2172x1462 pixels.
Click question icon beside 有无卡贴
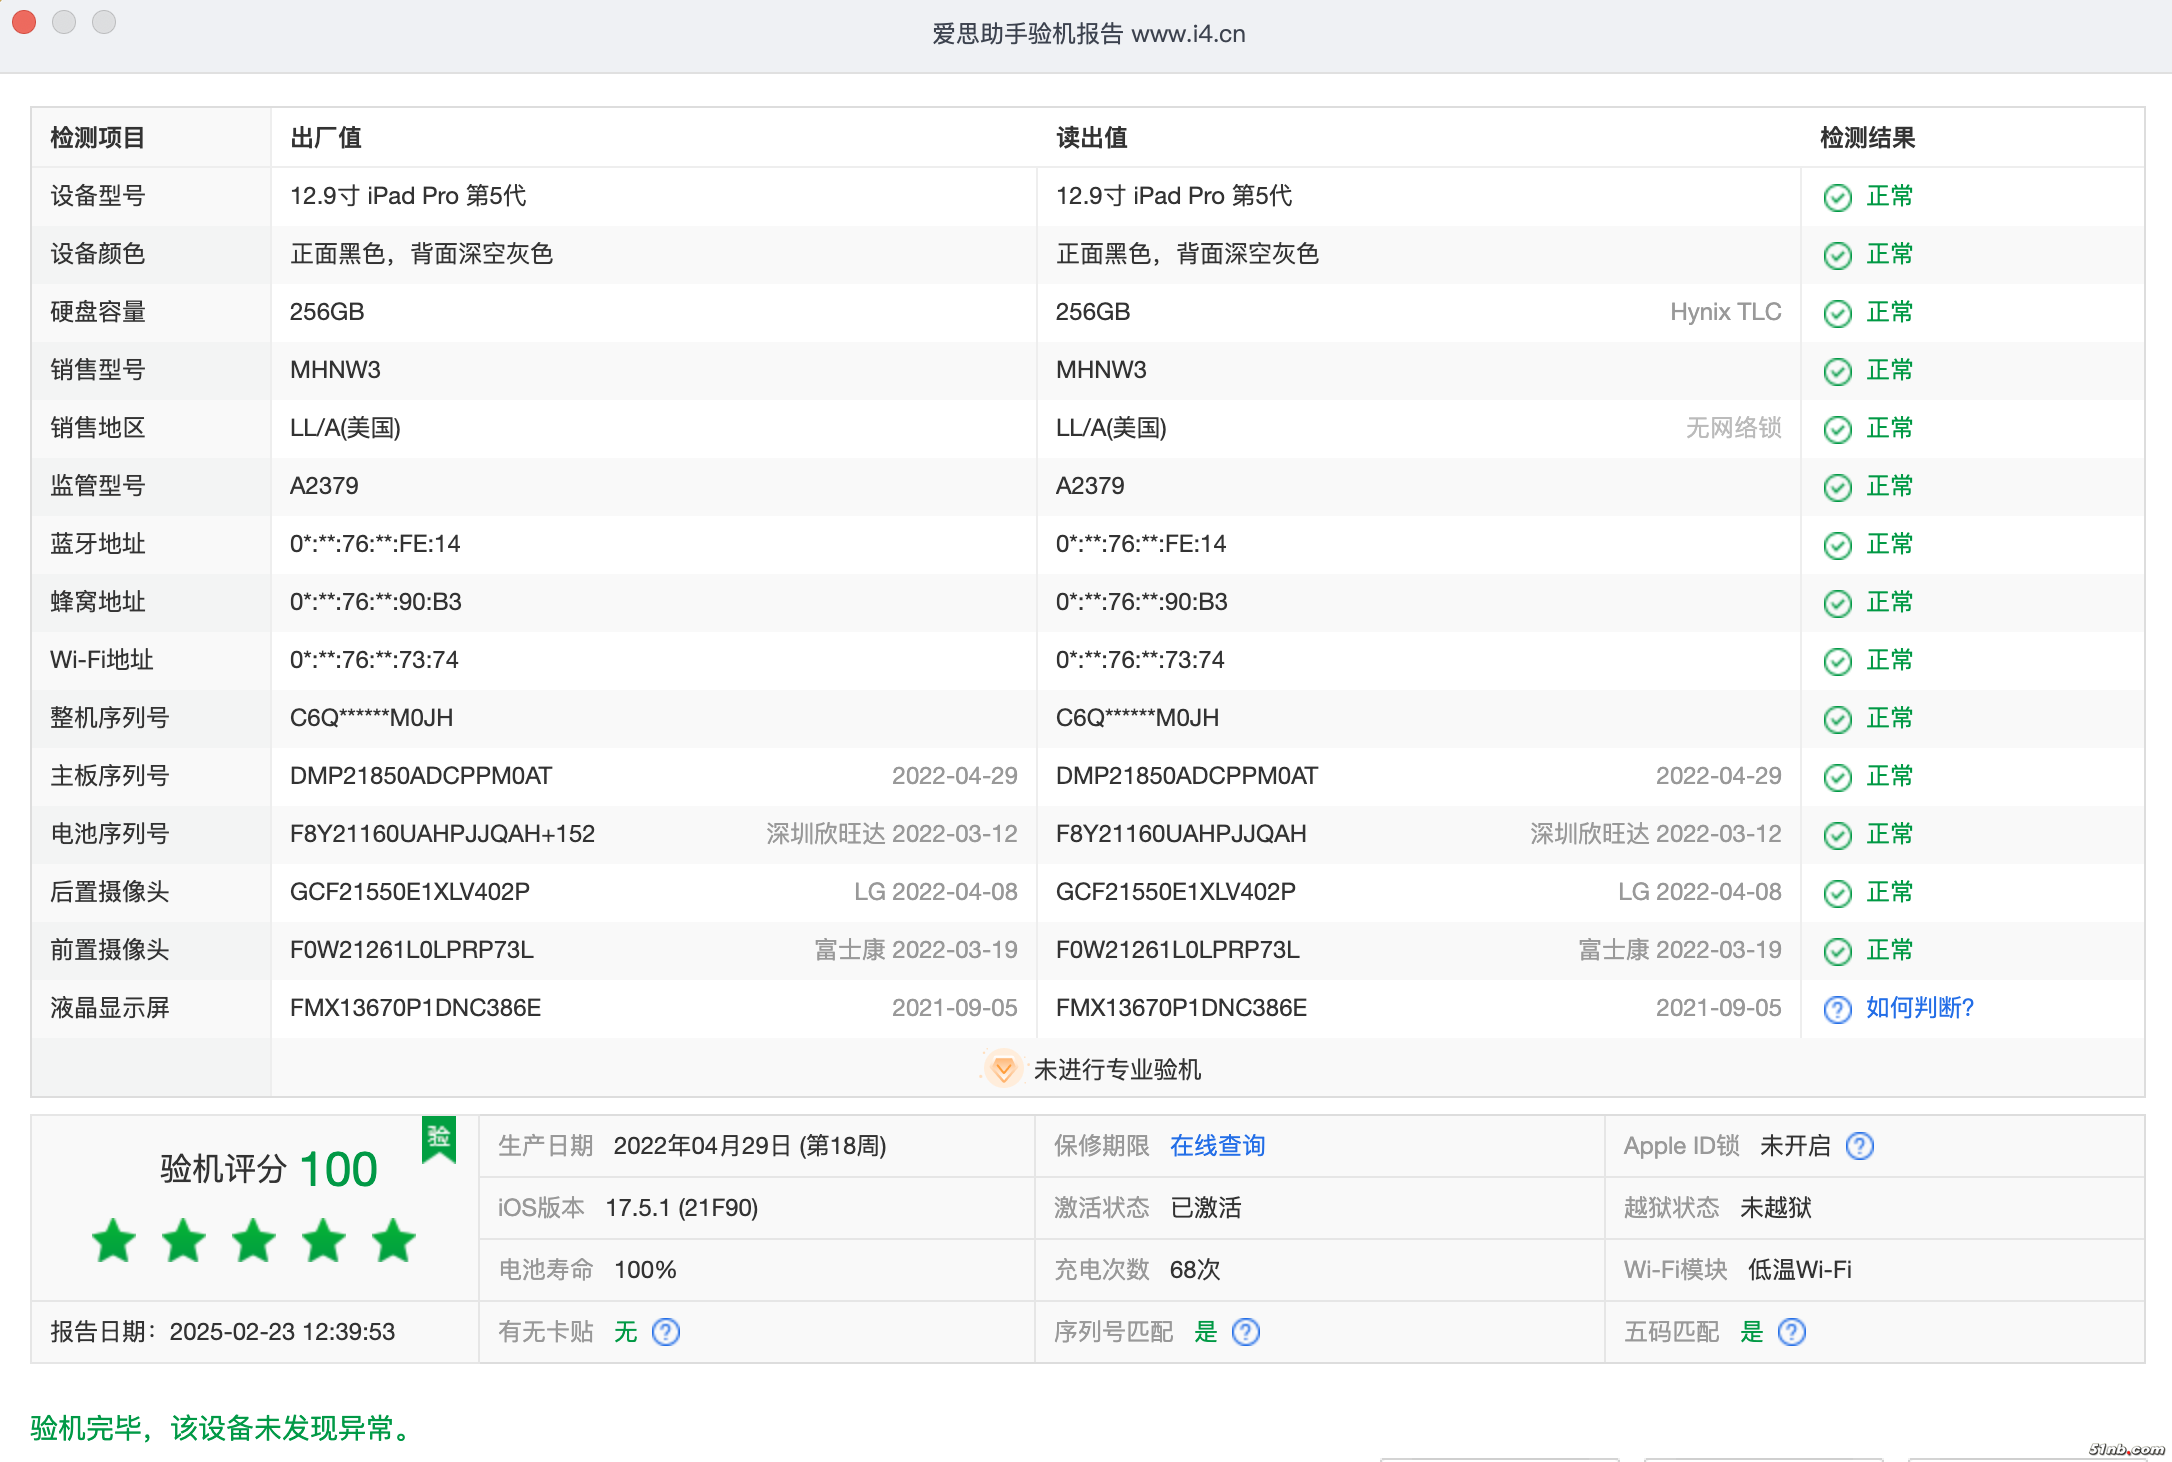(x=665, y=1332)
